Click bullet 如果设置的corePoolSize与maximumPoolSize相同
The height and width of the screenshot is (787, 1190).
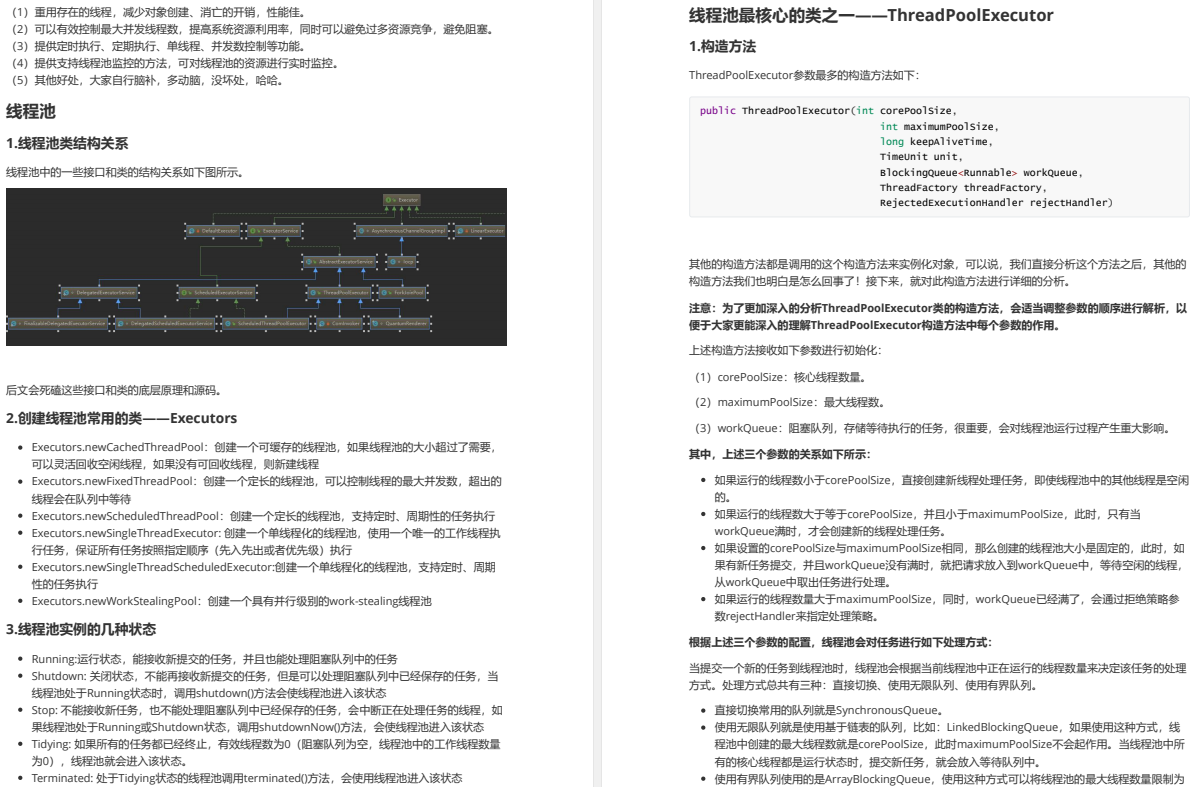click(x=949, y=565)
